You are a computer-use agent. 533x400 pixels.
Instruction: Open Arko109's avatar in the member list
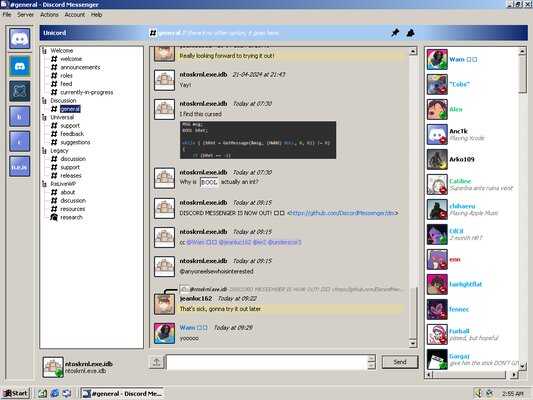(437, 159)
